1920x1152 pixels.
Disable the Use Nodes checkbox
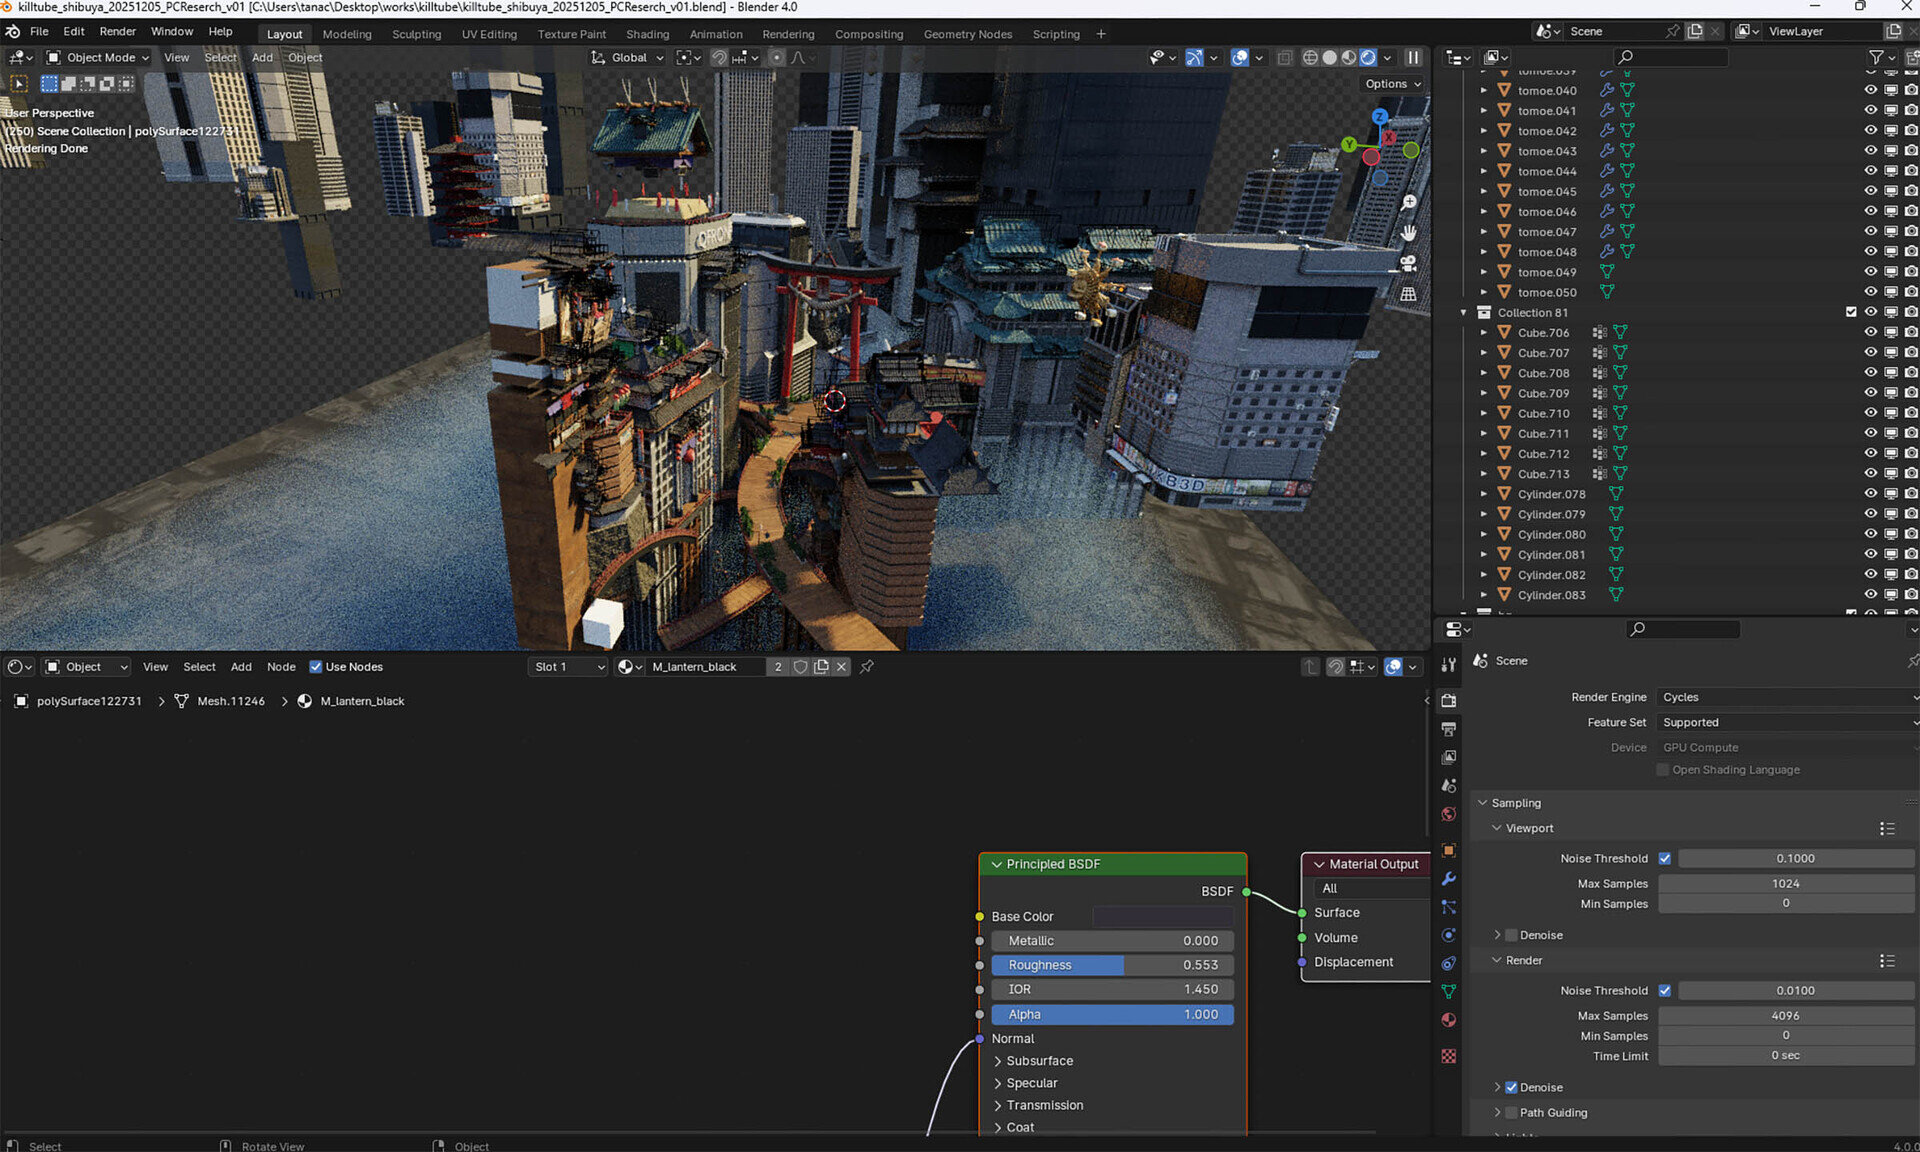[316, 667]
